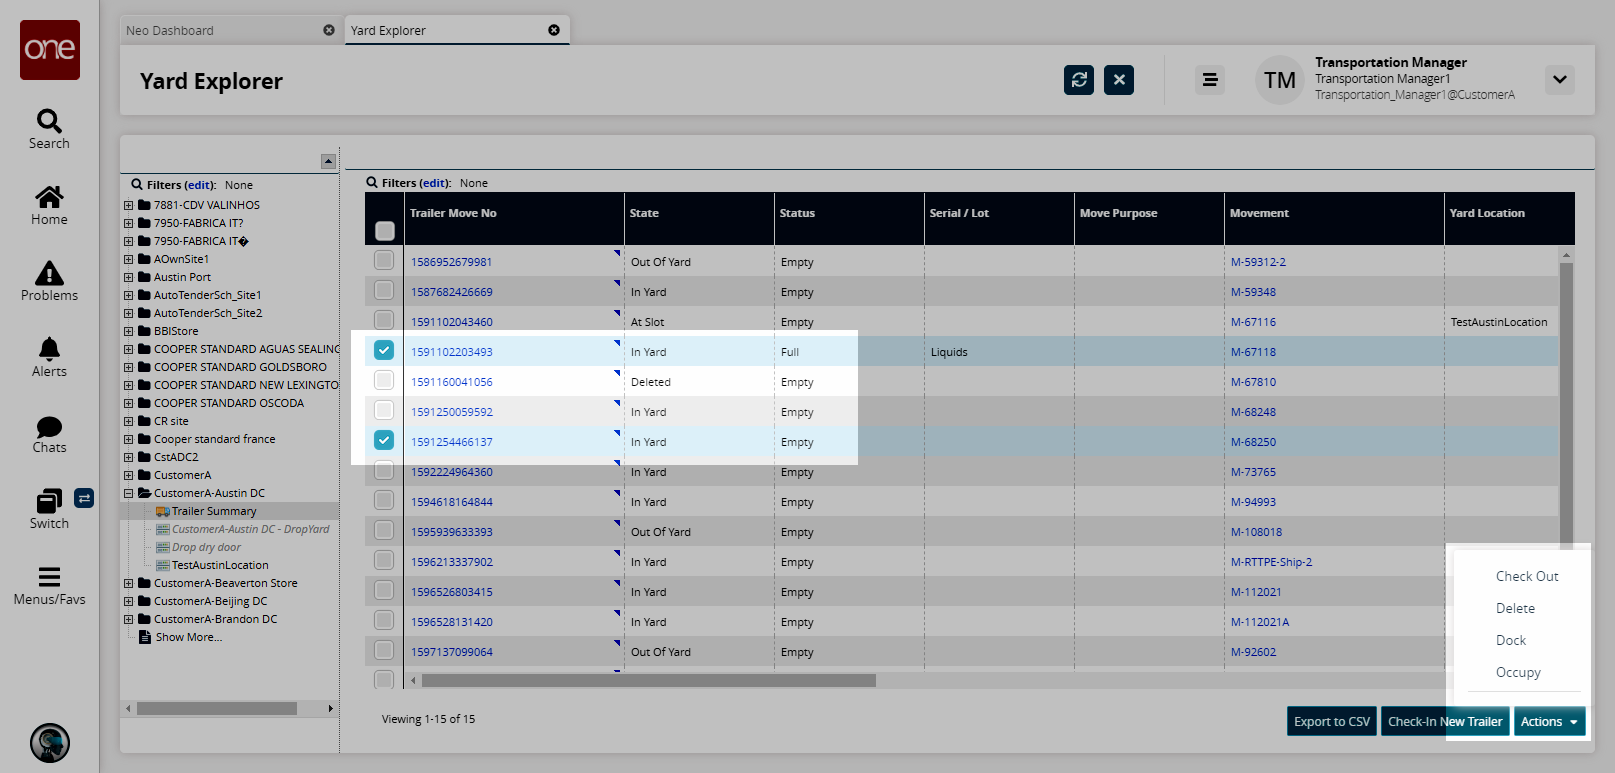Open the Alerts bell icon
Viewport: 1615px width, 773px height.
(49, 349)
